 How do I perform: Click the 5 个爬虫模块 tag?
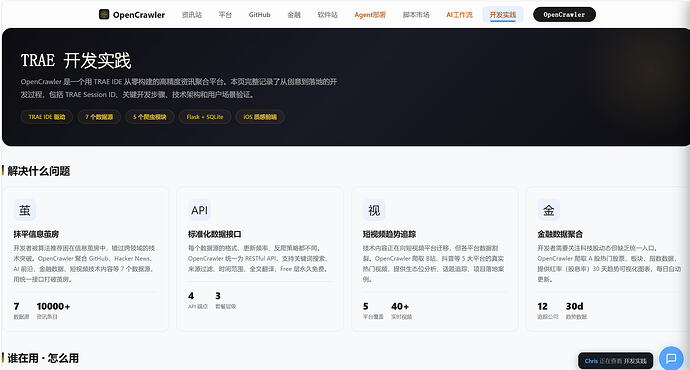(150, 117)
